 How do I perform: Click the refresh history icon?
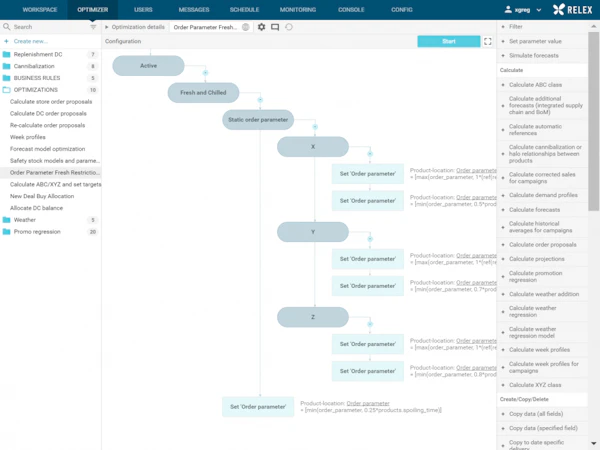(289, 27)
